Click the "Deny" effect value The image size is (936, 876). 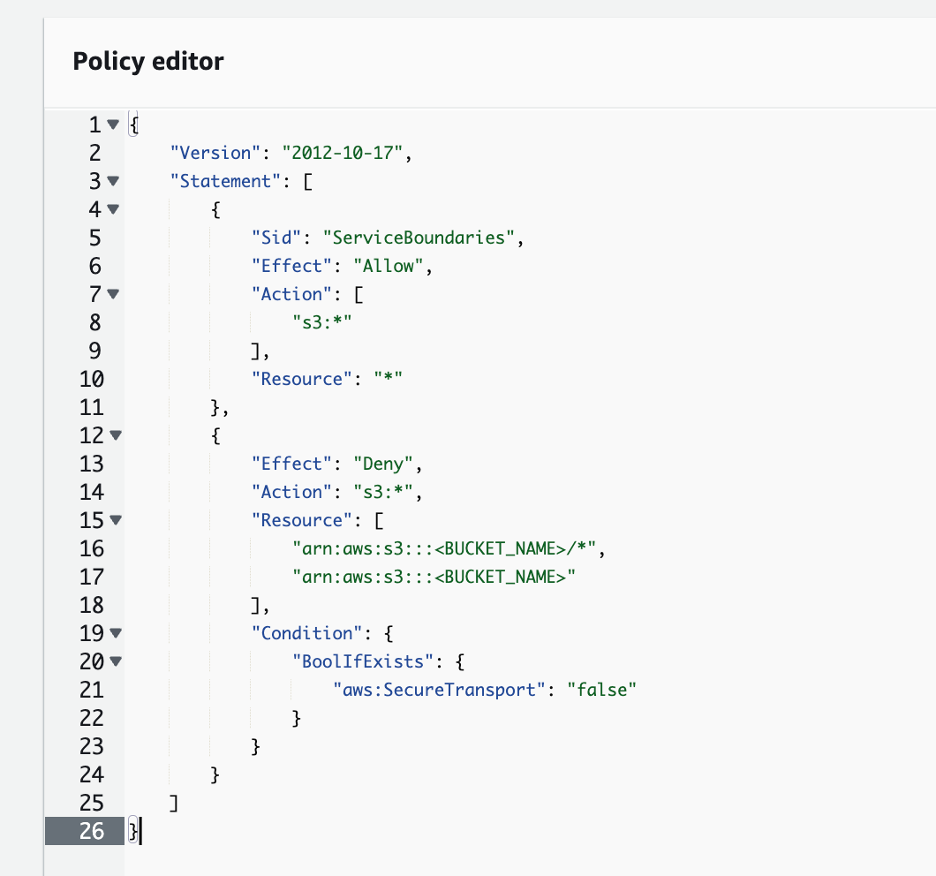point(383,464)
